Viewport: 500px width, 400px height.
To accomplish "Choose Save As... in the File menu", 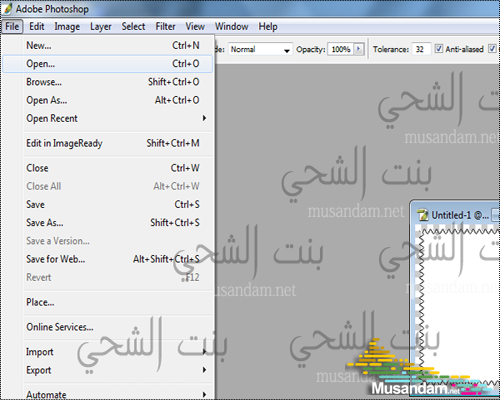I will pos(108,223).
